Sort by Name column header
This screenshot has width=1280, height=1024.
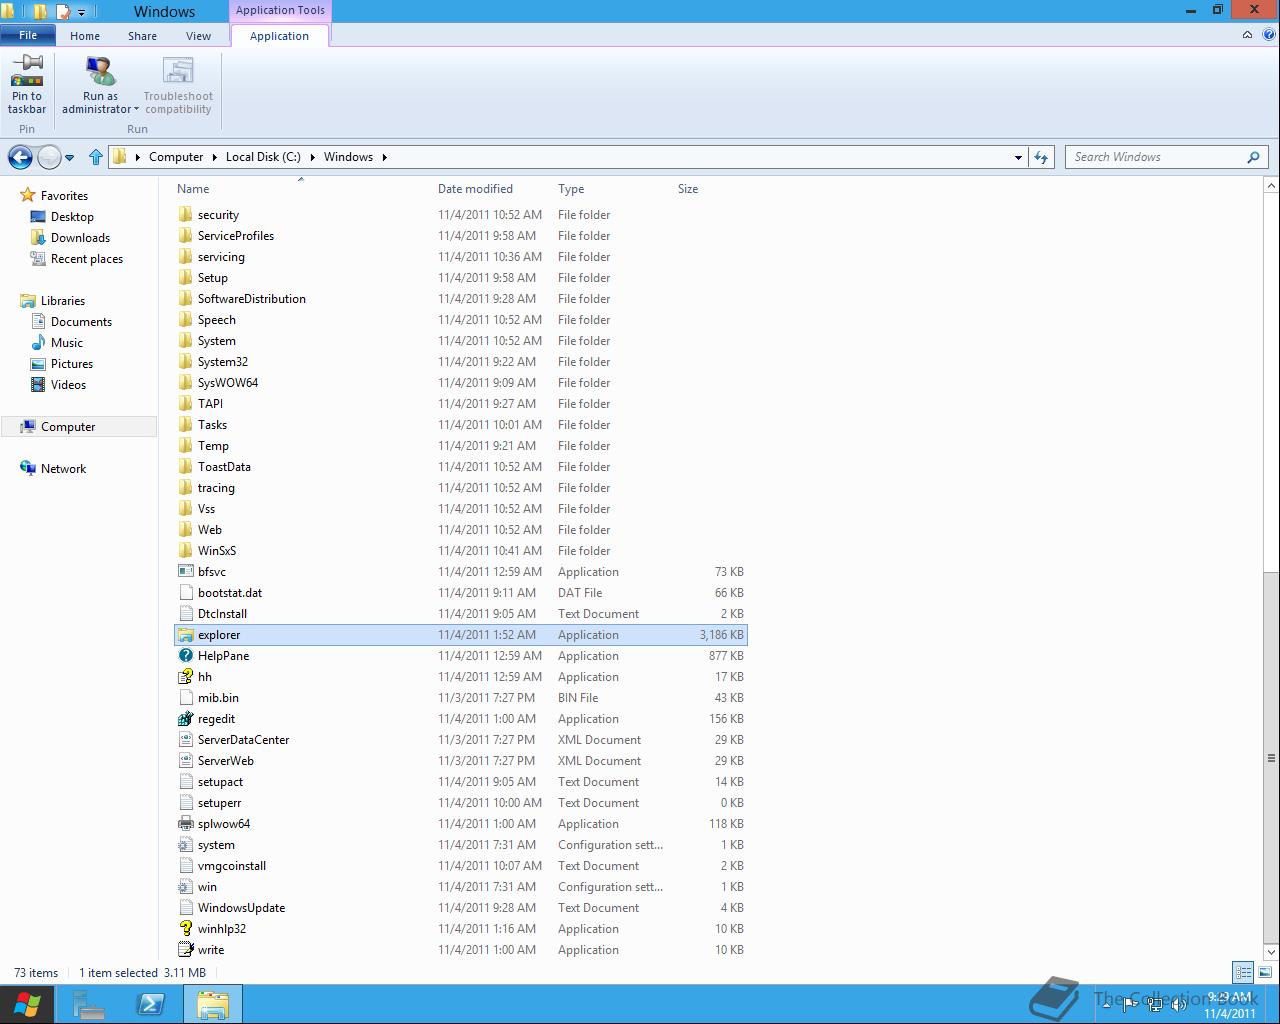[193, 189]
